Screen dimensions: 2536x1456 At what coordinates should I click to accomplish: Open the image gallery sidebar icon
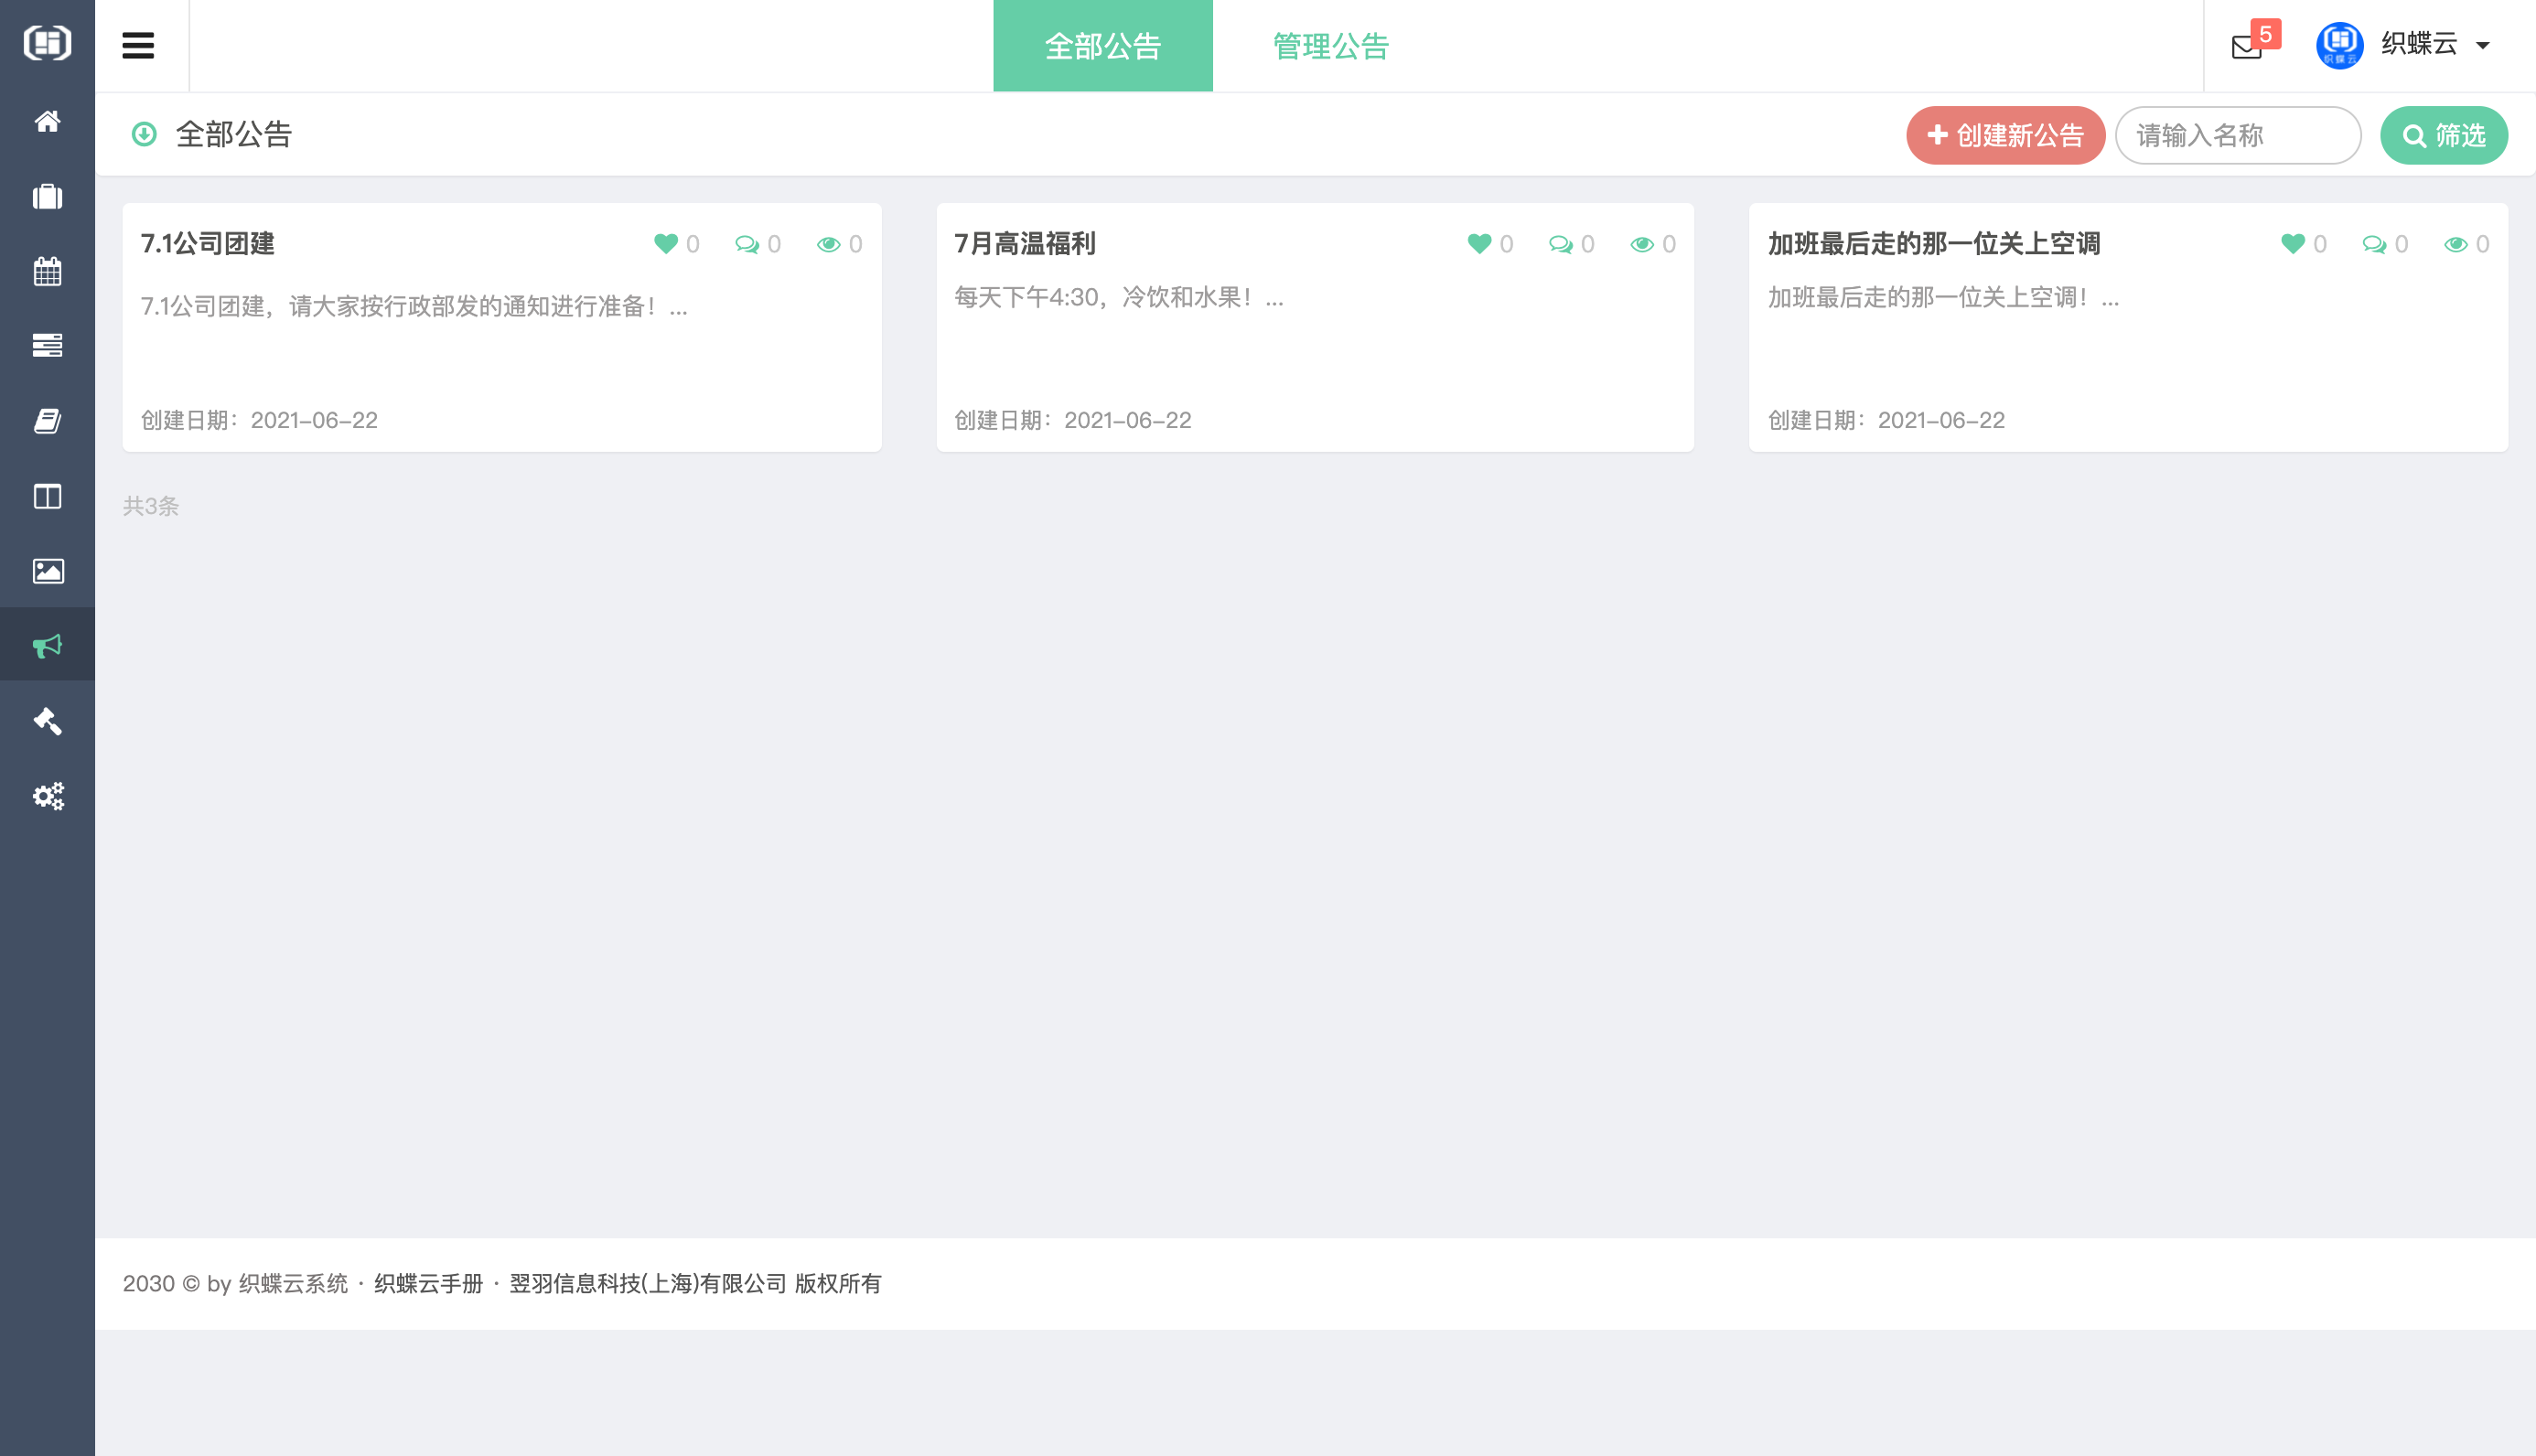[x=47, y=571]
